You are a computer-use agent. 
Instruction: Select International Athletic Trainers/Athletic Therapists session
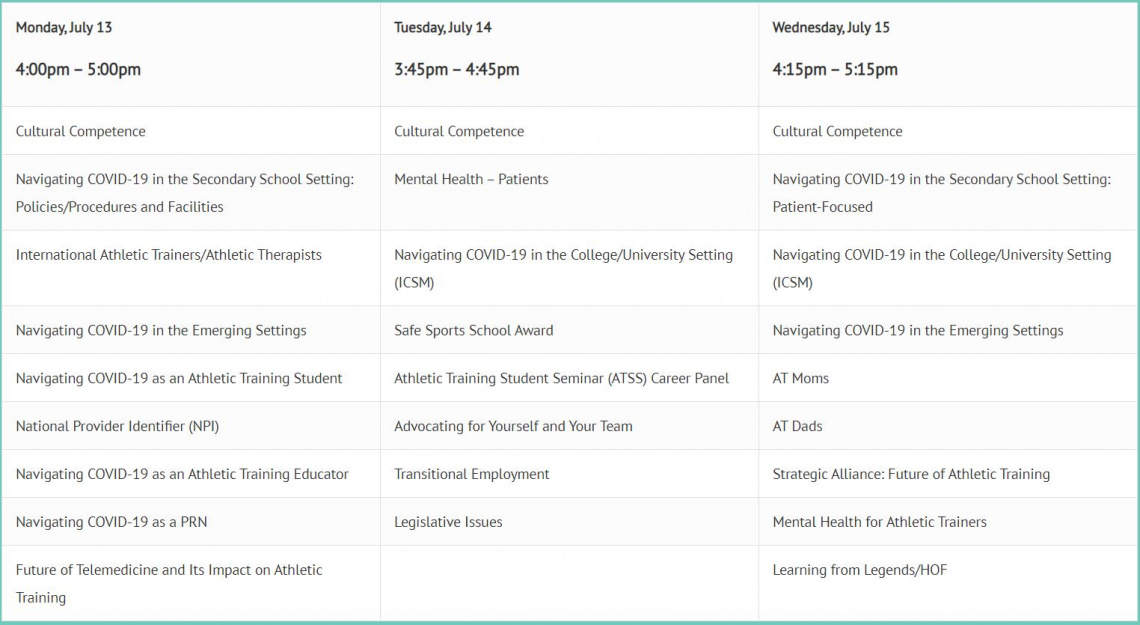click(169, 255)
